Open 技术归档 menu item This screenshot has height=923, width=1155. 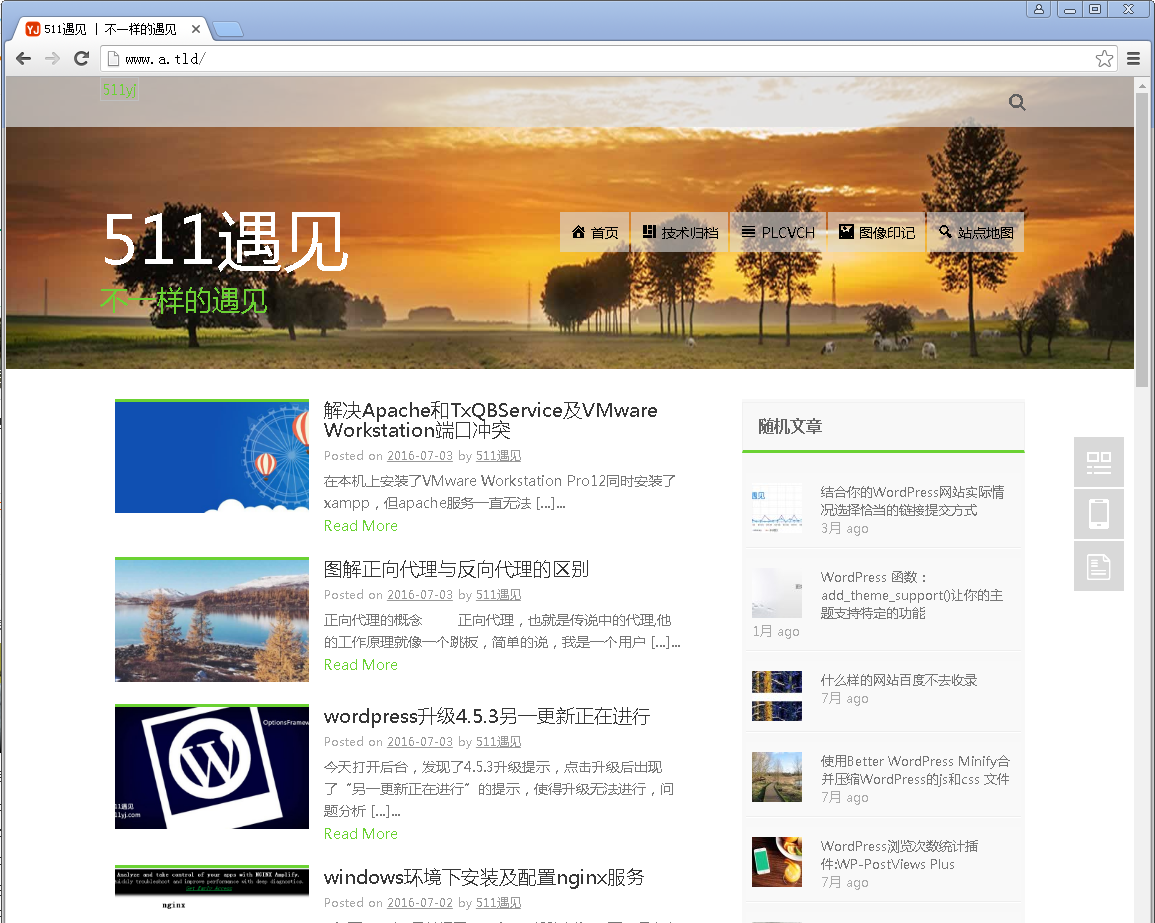tap(680, 233)
